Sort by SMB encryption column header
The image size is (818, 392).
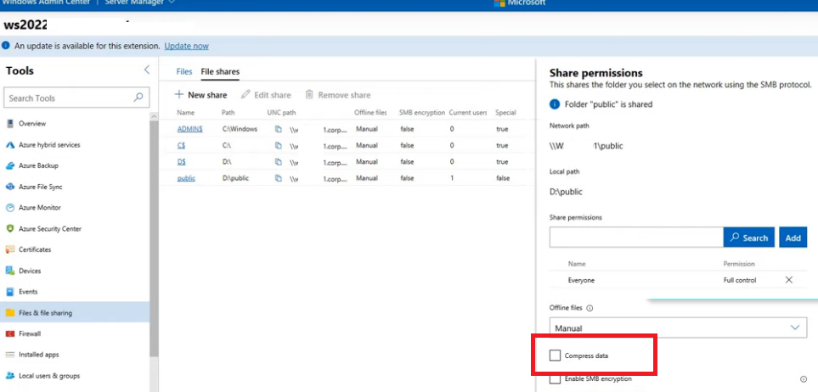click(x=422, y=112)
